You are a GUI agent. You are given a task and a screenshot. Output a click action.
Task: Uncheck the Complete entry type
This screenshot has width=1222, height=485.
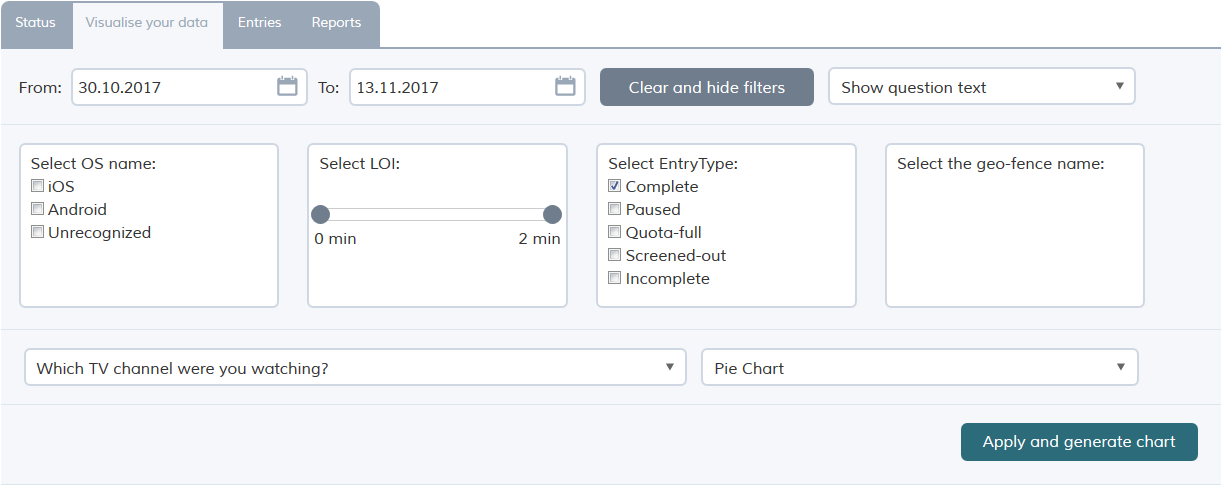(615, 186)
